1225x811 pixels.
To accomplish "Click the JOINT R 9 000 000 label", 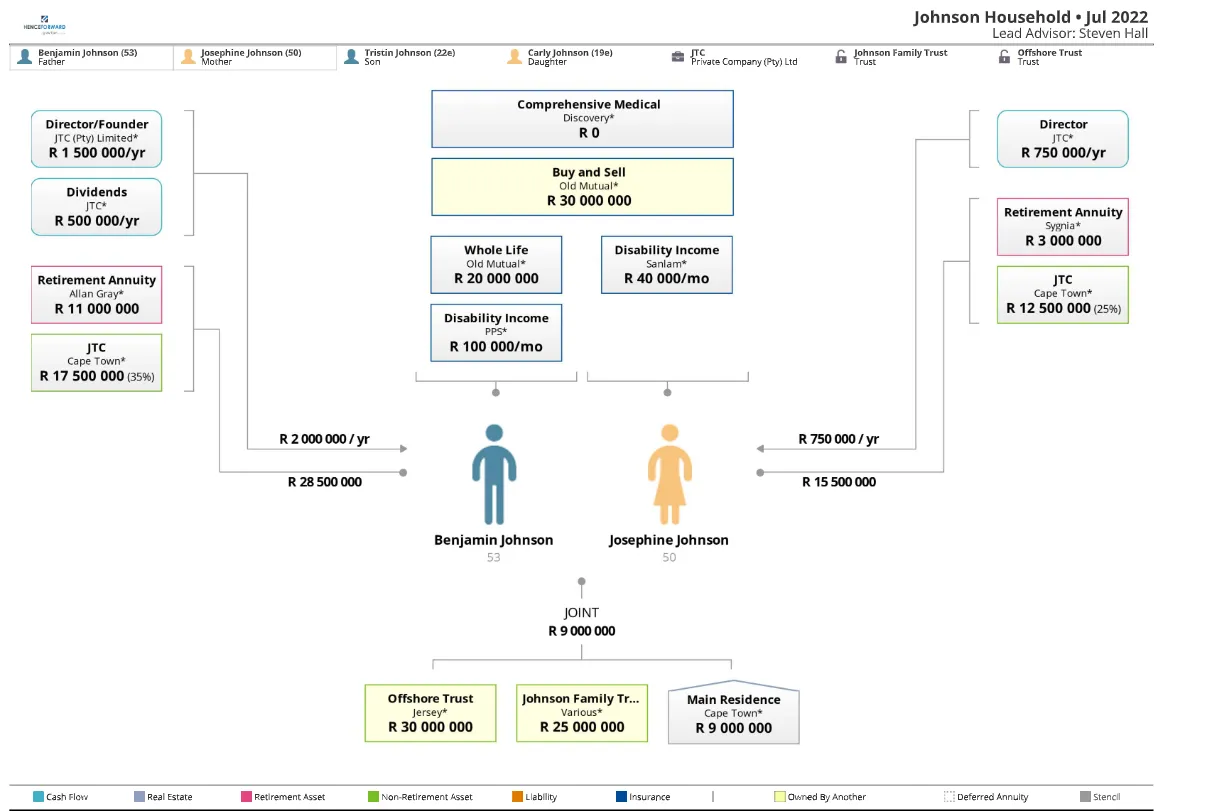I will 582,622.
